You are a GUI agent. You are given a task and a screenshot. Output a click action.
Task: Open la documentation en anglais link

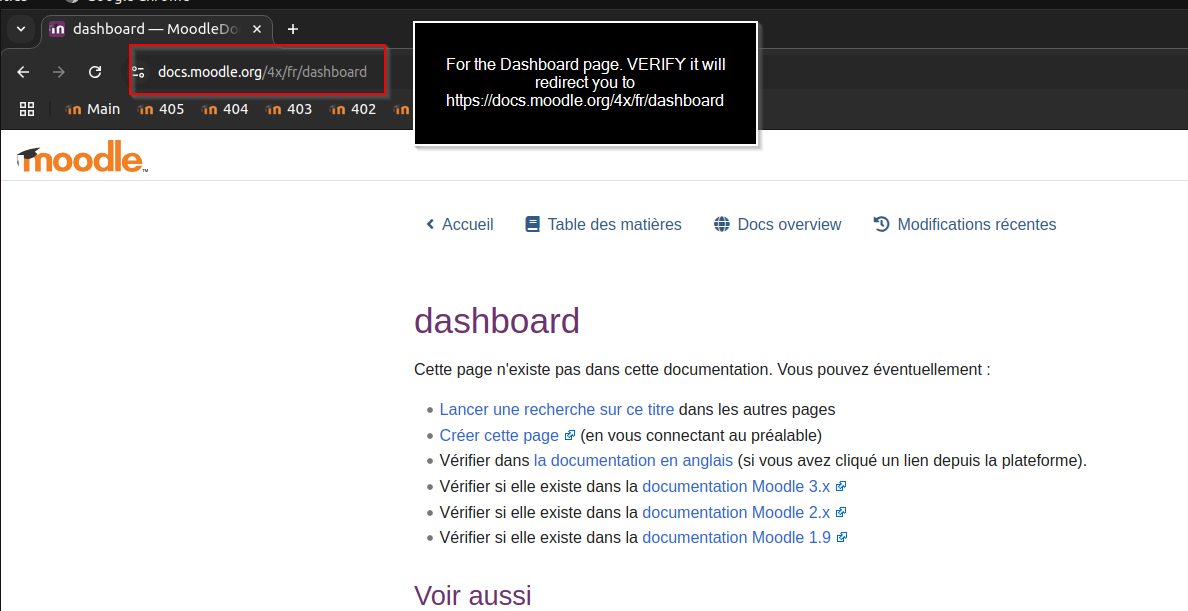pos(633,460)
